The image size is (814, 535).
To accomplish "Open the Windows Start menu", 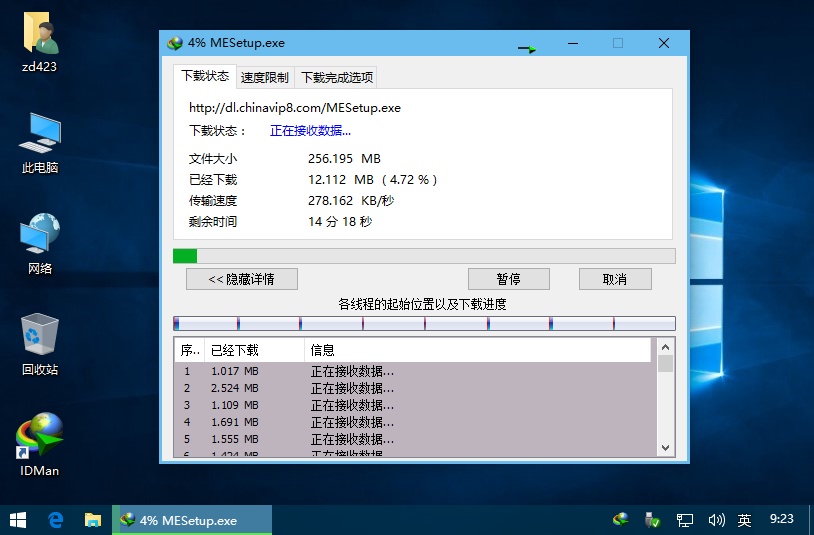I will 18,520.
